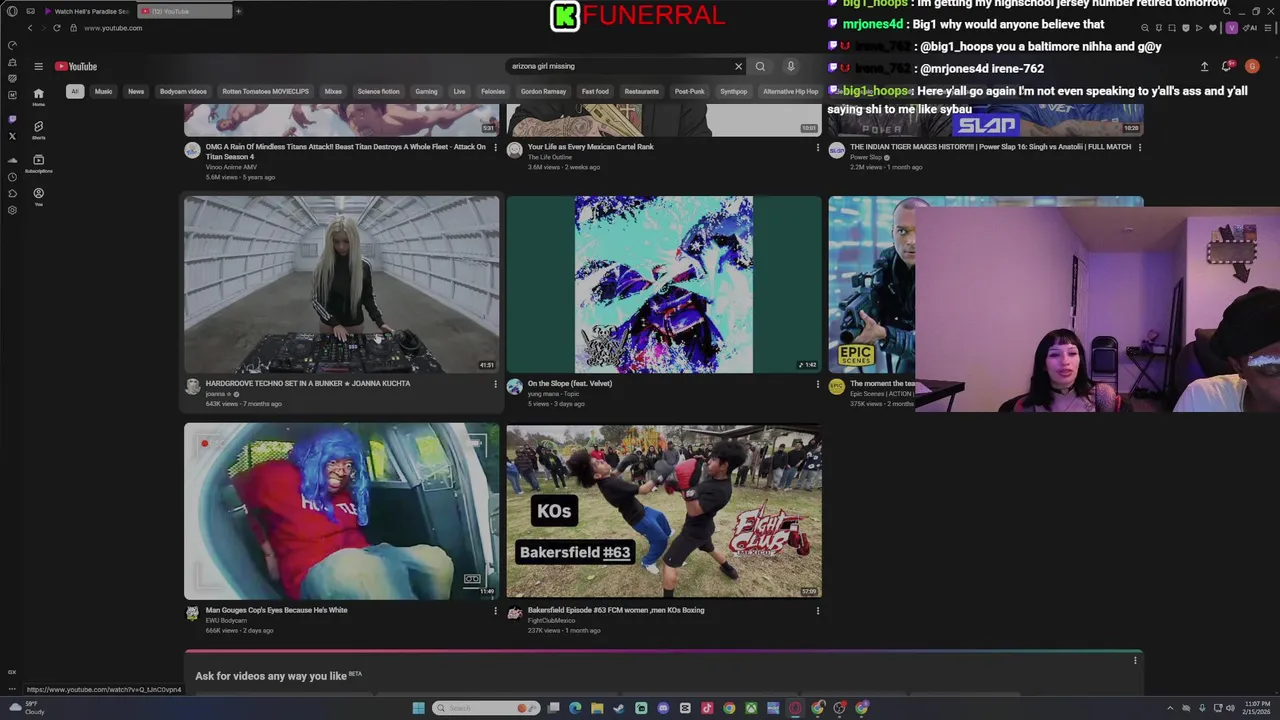The height and width of the screenshot is (720, 1280).
Task: Select the Science fiction filter chip
Action: point(378,91)
